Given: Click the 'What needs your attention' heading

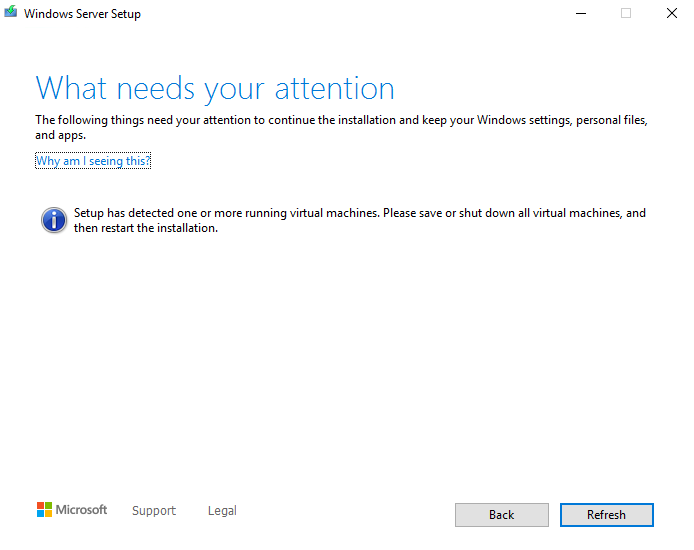Looking at the screenshot, I should point(215,88).
